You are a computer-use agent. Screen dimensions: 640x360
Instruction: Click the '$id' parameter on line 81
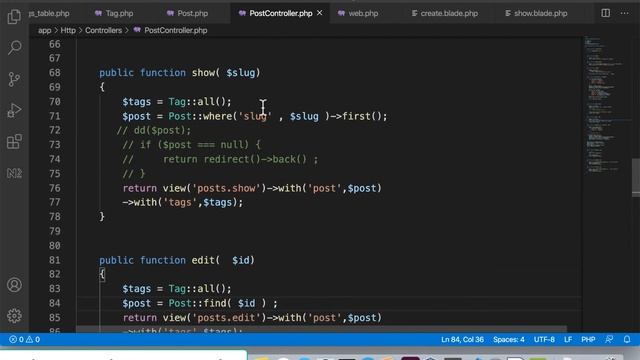point(241,260)
